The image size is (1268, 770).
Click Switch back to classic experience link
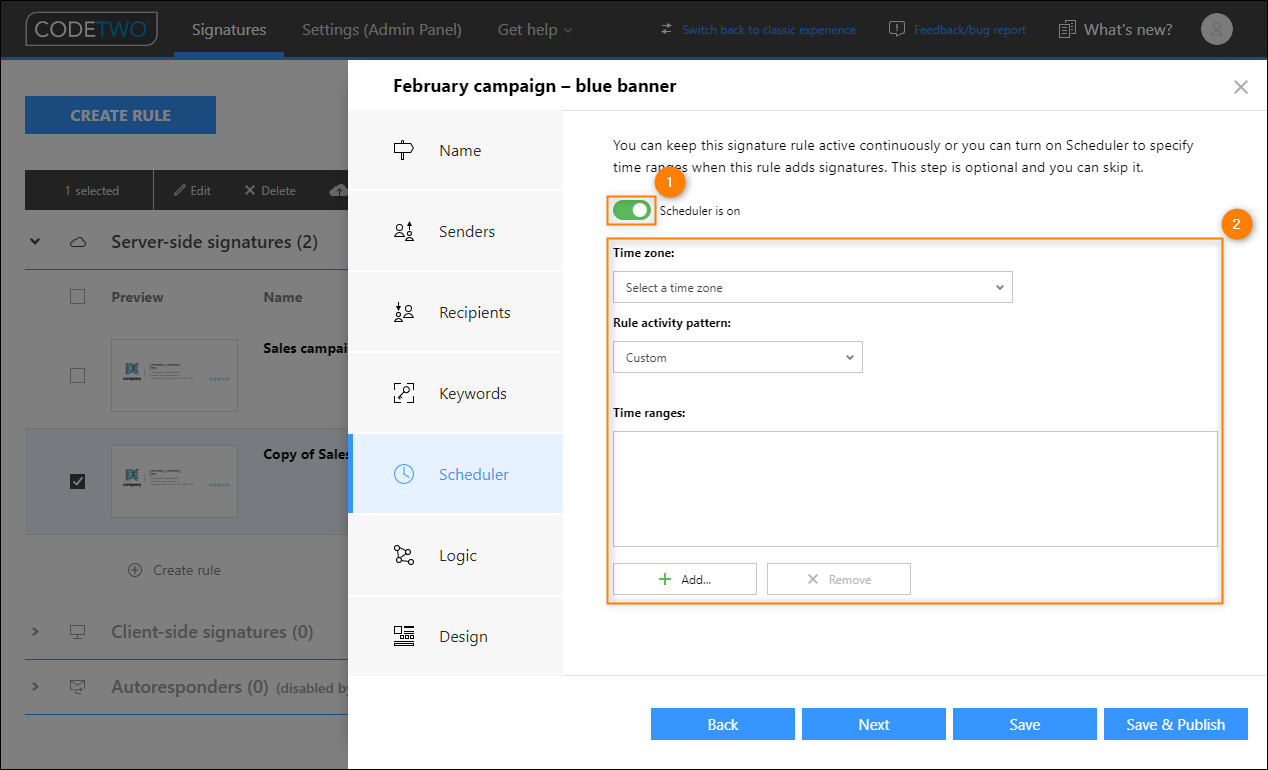[769, 30]
